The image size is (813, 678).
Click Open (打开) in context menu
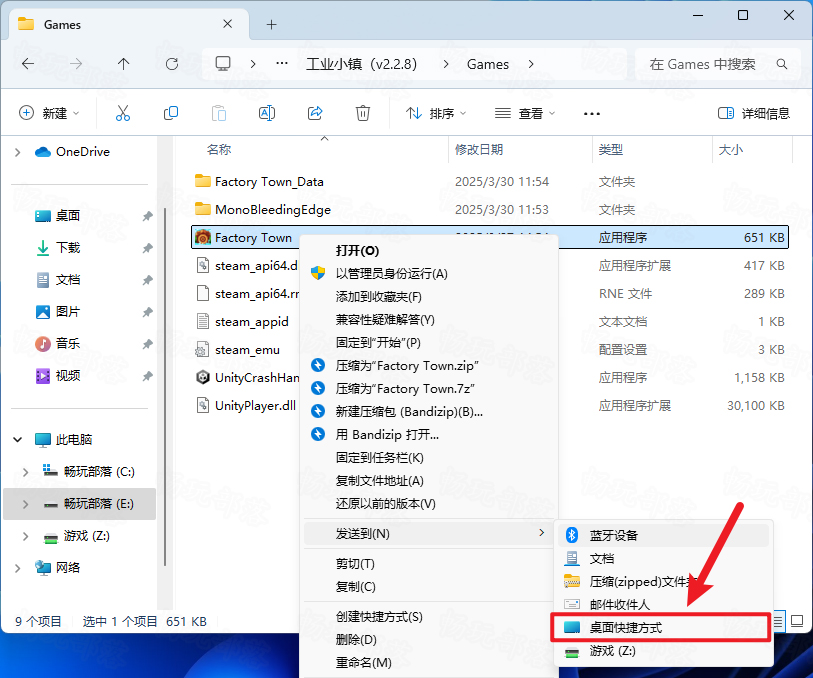click(430, 251)
